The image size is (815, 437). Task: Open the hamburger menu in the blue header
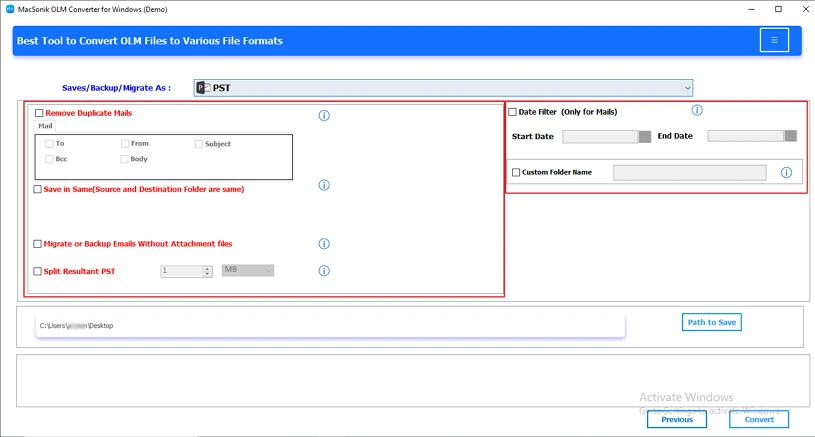(774, 40)
